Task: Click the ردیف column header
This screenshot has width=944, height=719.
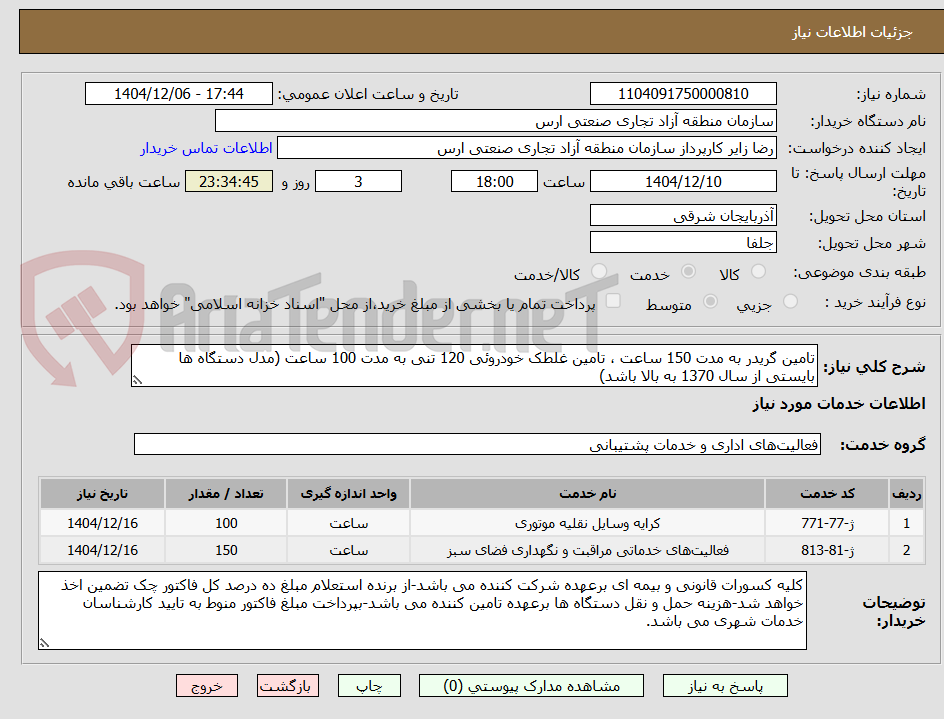Action: tap(906, 494)
